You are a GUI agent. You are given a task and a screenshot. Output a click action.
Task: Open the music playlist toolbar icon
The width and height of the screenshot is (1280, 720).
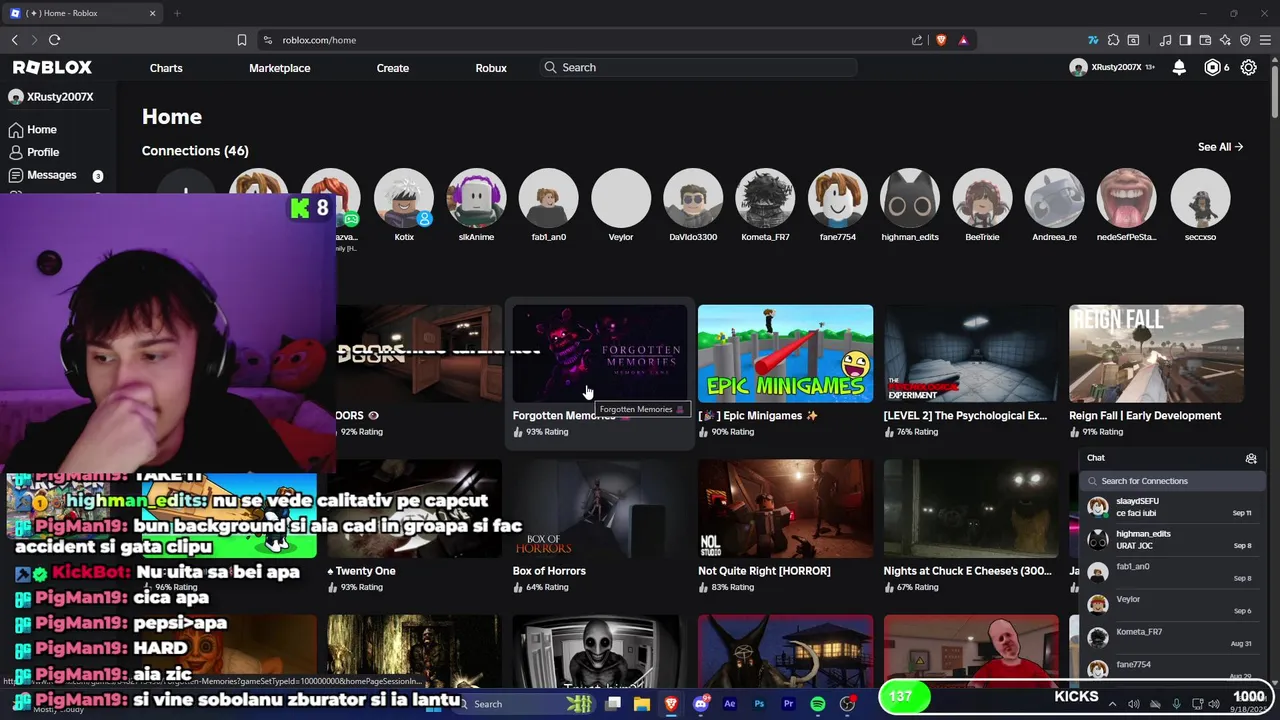click(1165, 40)
